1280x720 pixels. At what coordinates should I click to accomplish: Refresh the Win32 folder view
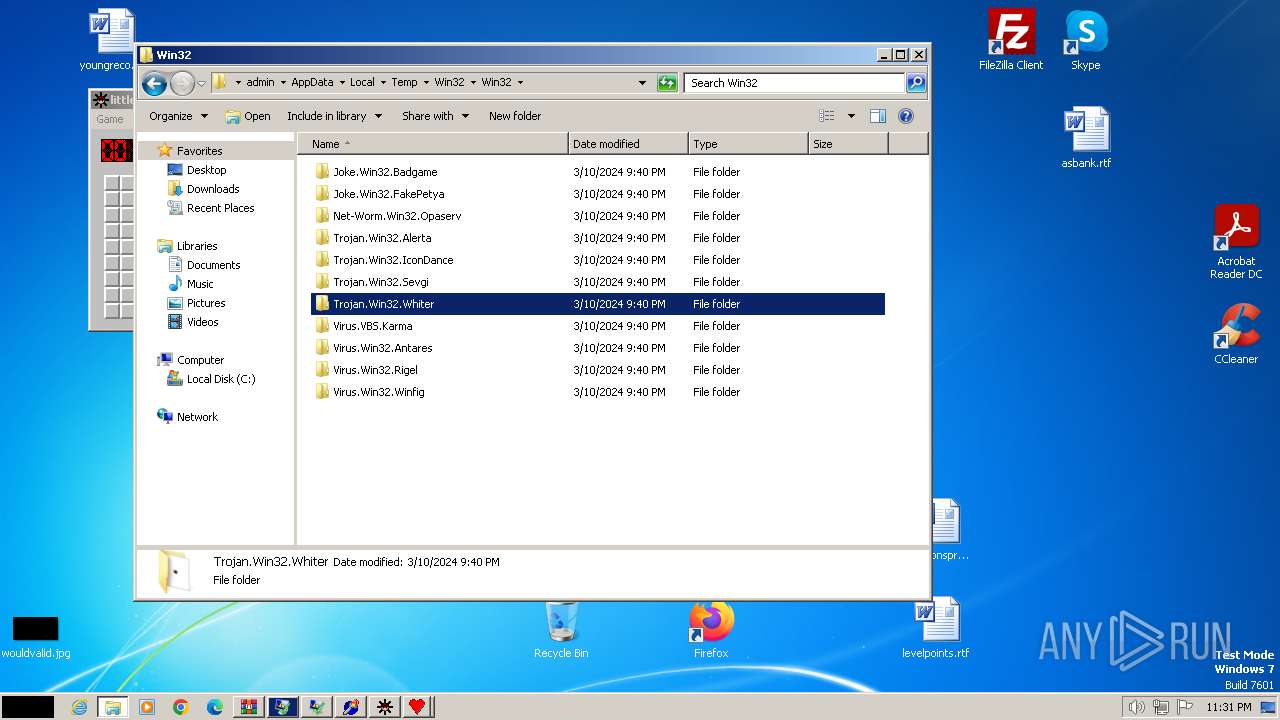coord(667,83)
